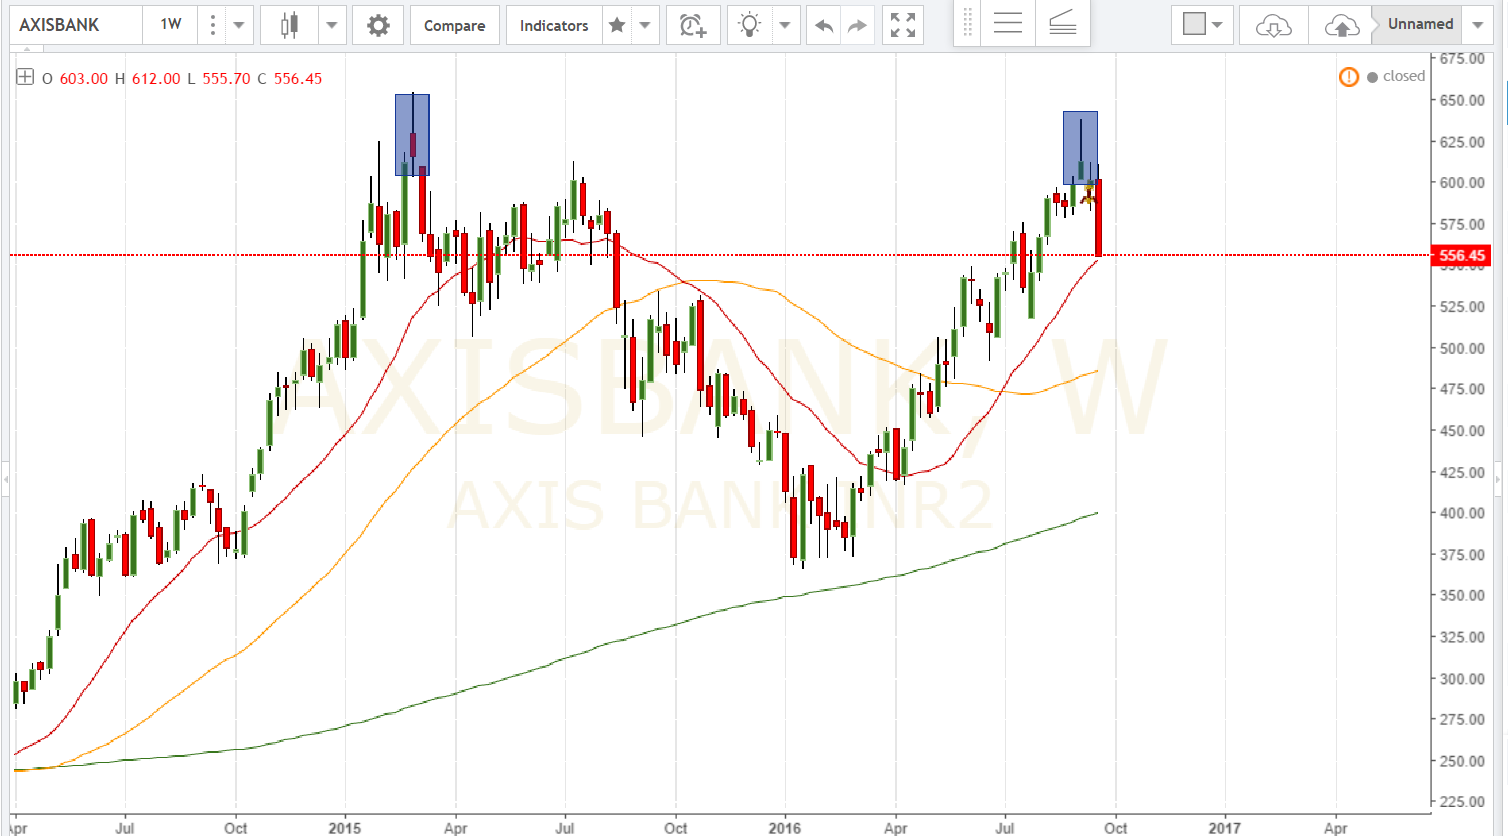Open chart properties gear settings
This screenshot has width=1508, height=836.
point(378,25)
